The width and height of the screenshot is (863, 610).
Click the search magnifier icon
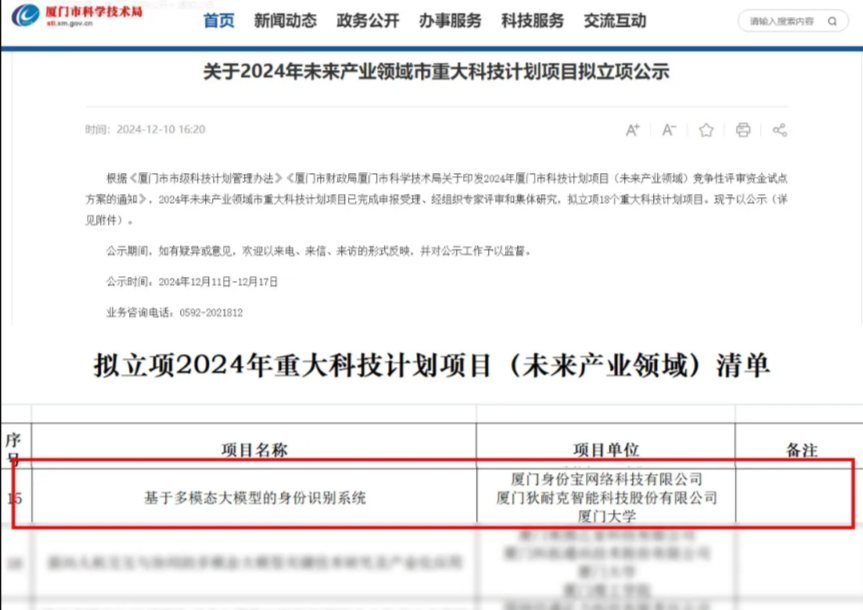pos(833,21)
